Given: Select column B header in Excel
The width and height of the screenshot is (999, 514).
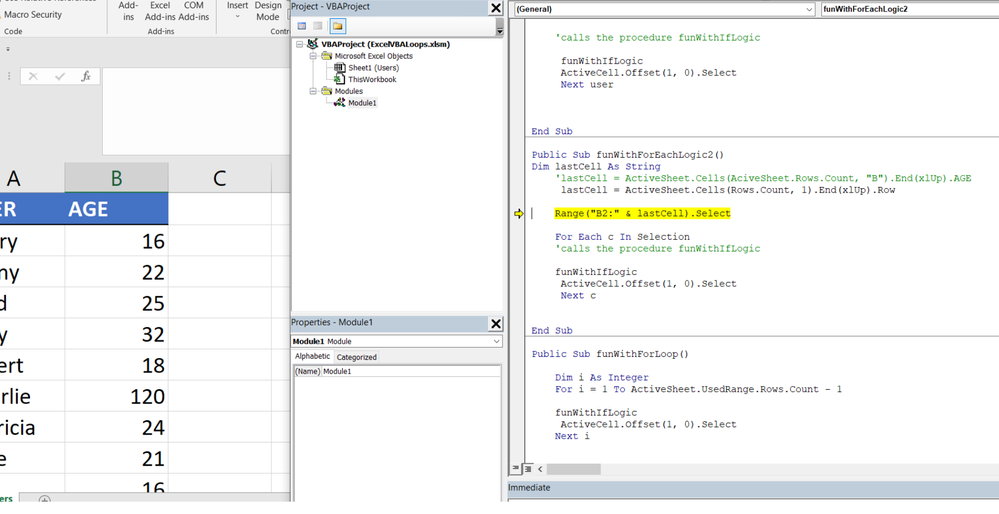Looking at the screenshot, I should (116, 178).
